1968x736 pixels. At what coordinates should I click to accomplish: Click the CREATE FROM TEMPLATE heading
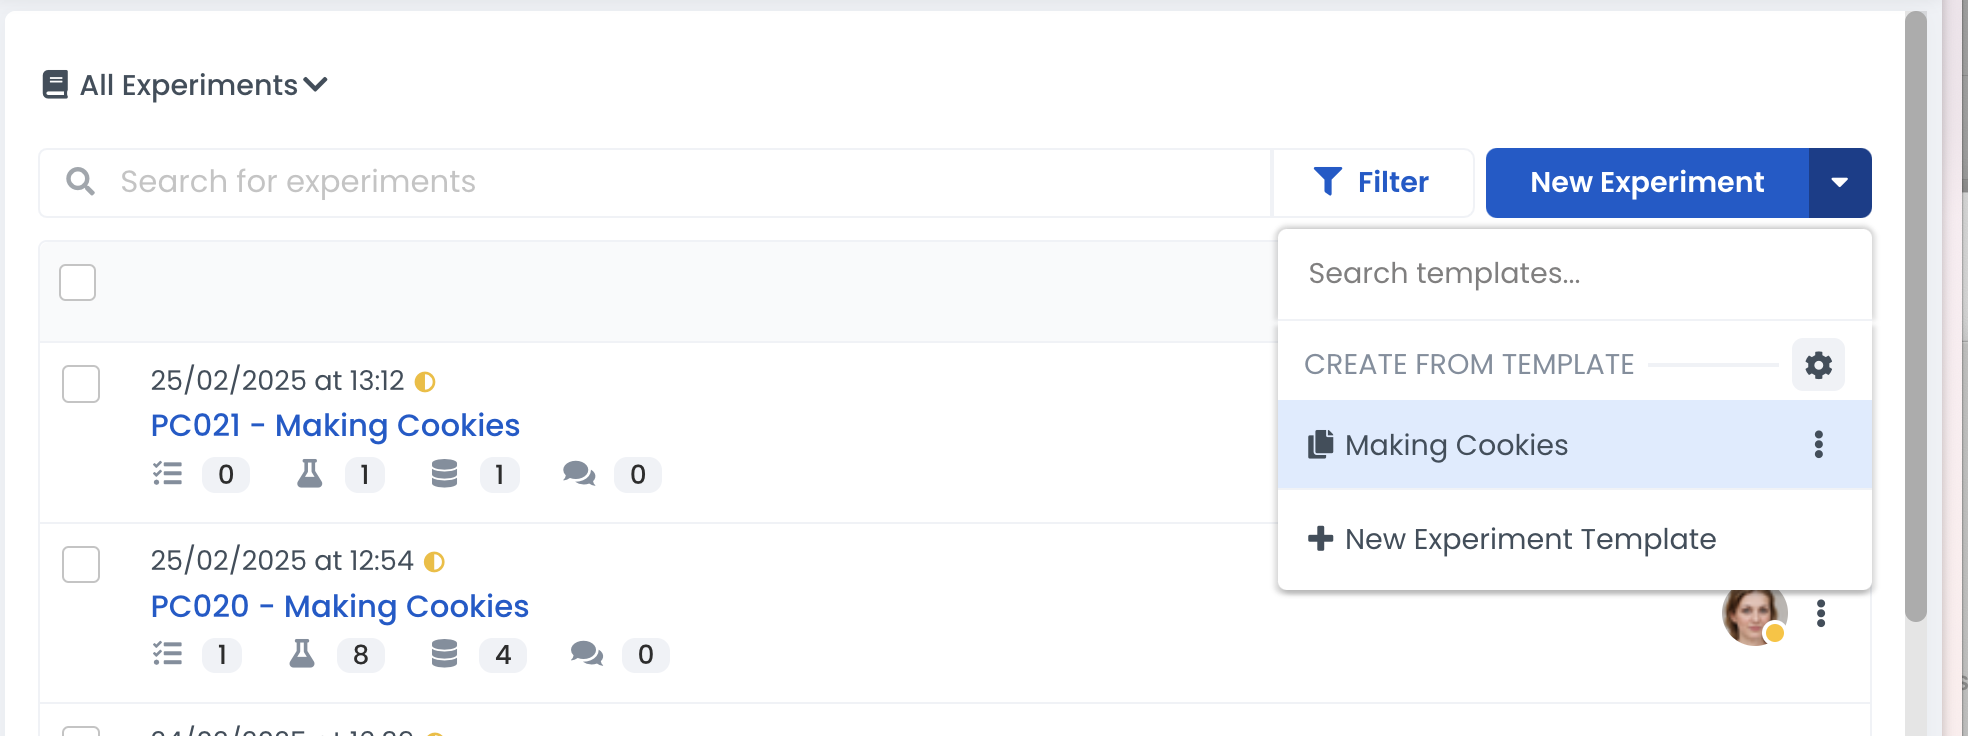pyautogui.click(x=1469, y=365)
